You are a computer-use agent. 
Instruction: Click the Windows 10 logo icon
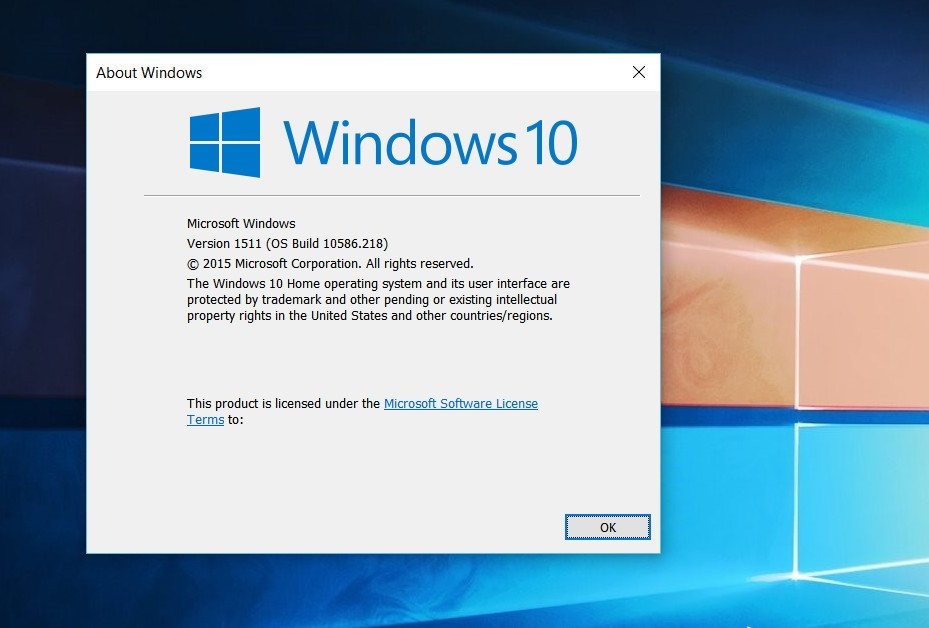pos(225,142)
